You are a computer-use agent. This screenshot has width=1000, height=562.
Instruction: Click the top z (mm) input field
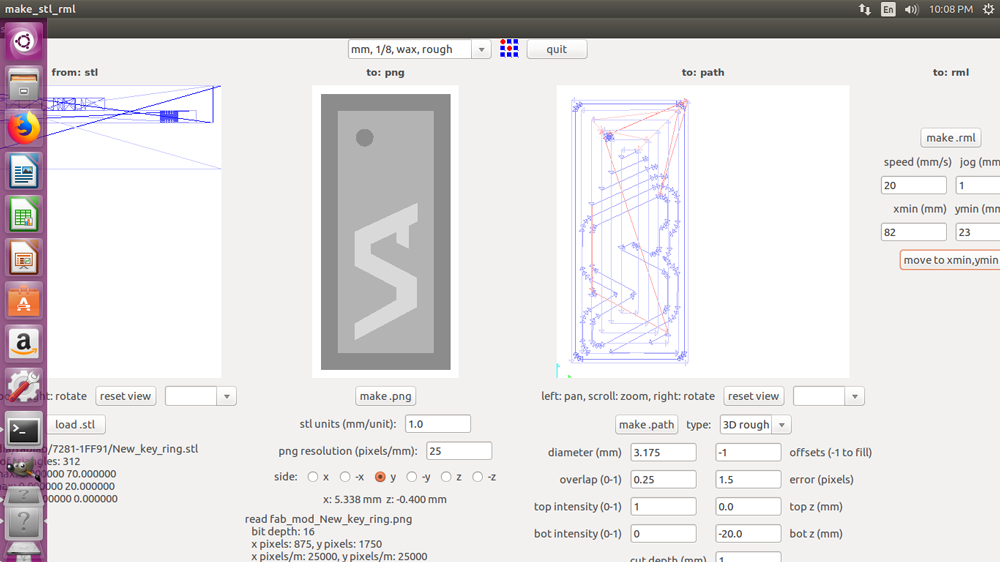[x=748, y=507]
